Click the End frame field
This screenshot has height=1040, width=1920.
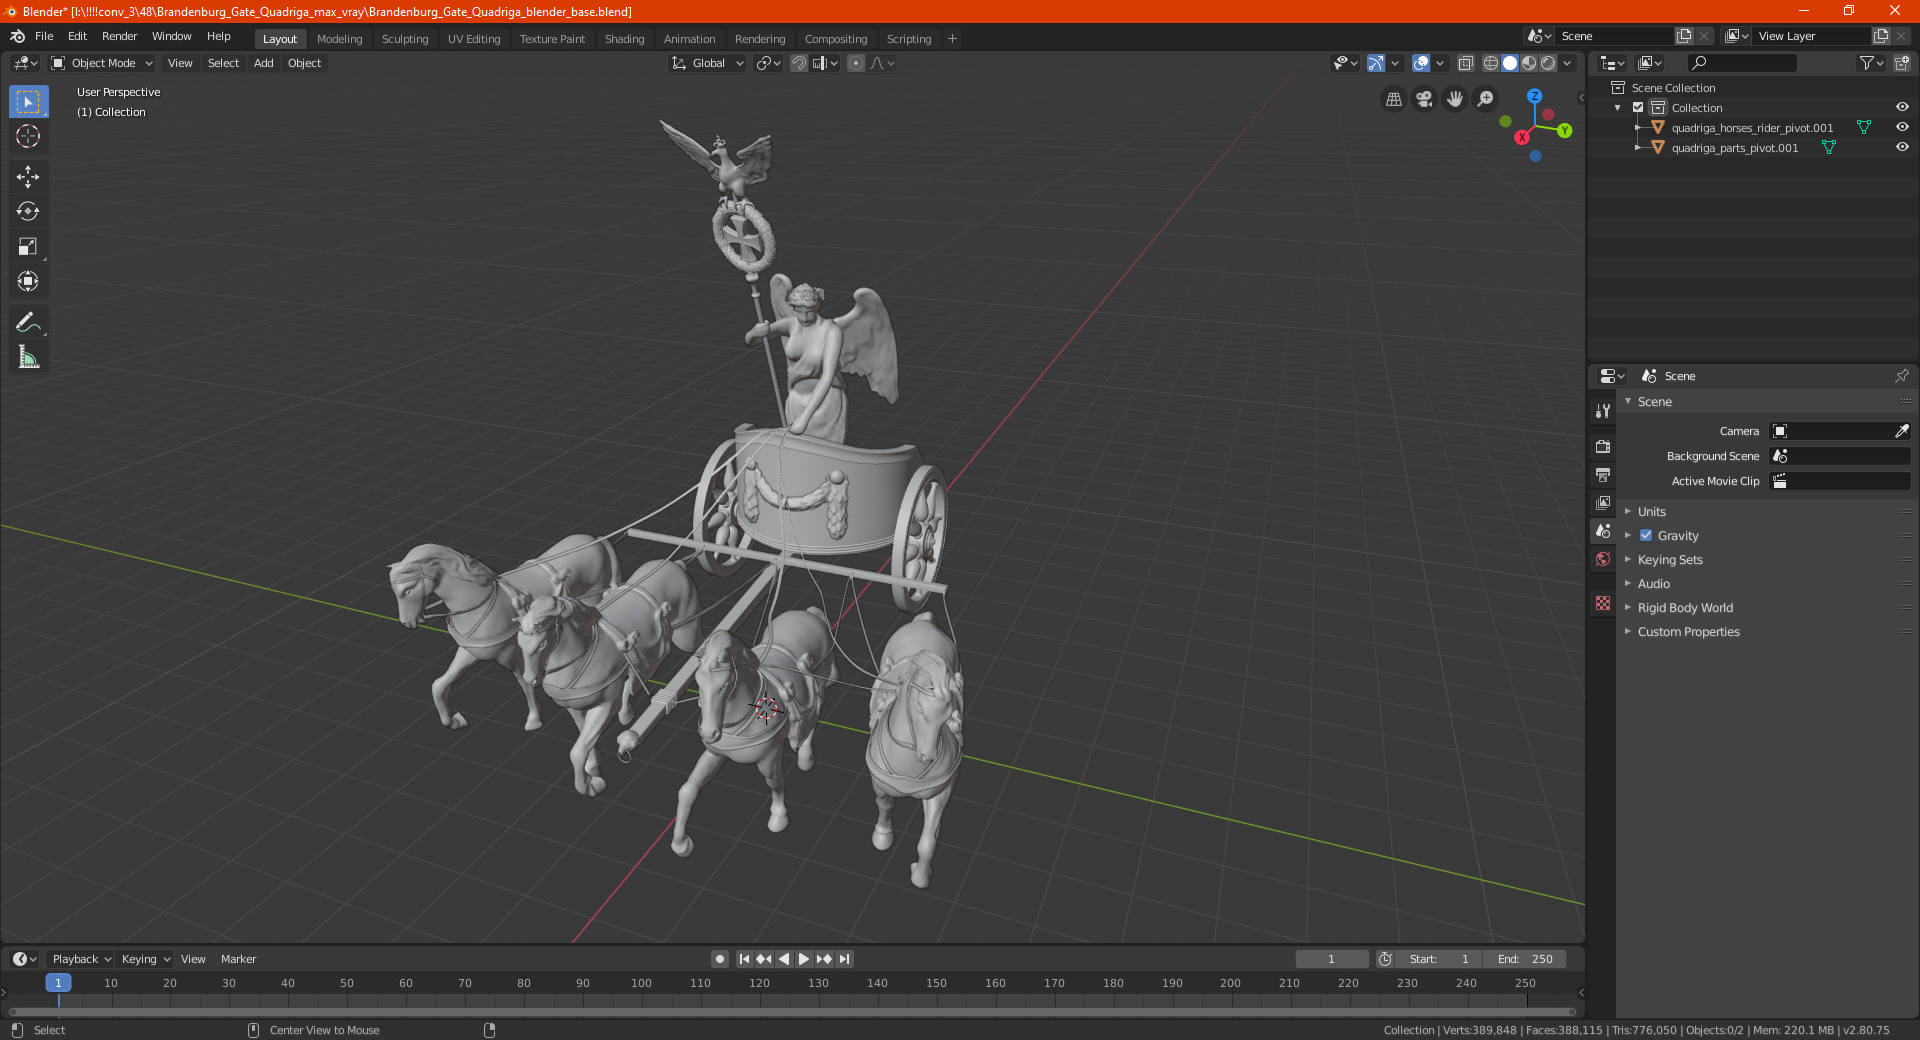point(1525,959)
